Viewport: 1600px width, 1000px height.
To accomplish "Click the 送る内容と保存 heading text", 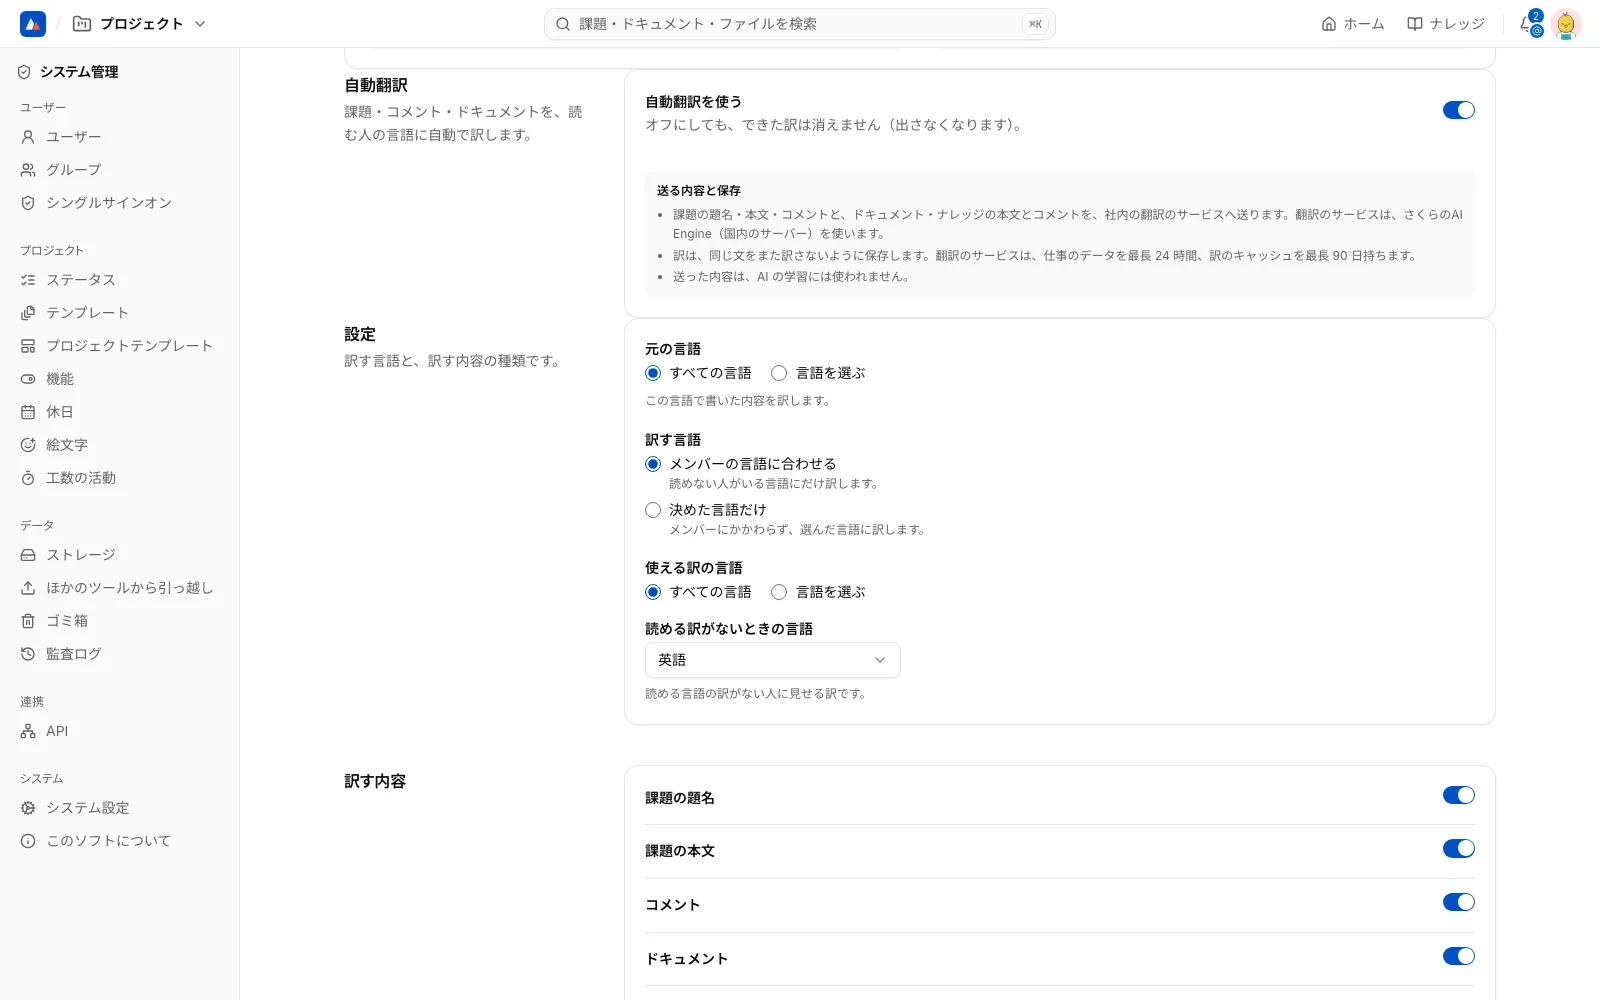I will [x=699, y=190].
